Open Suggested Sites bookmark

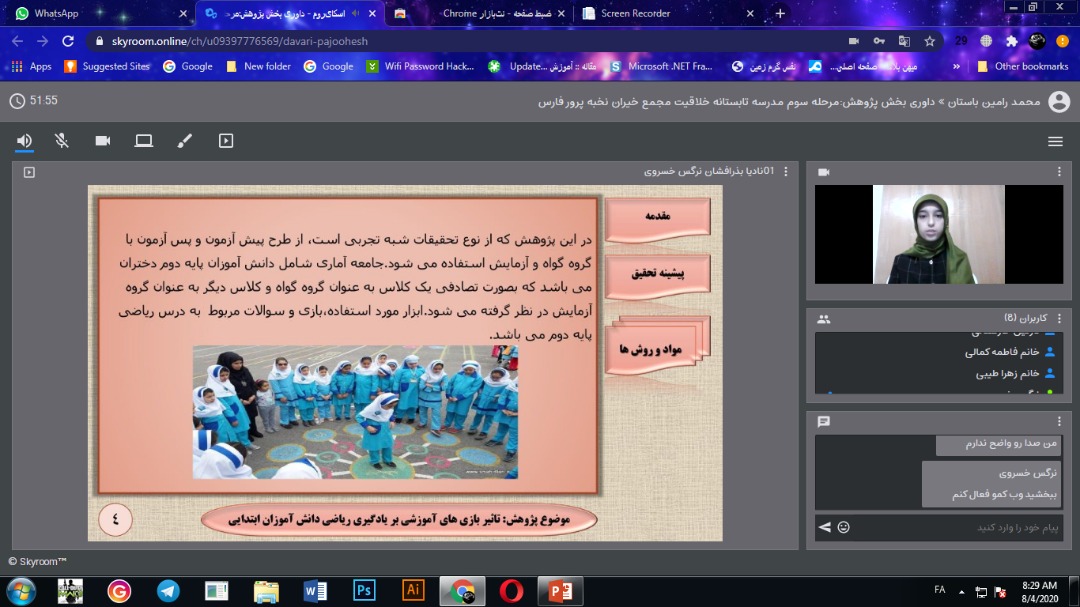107,66
